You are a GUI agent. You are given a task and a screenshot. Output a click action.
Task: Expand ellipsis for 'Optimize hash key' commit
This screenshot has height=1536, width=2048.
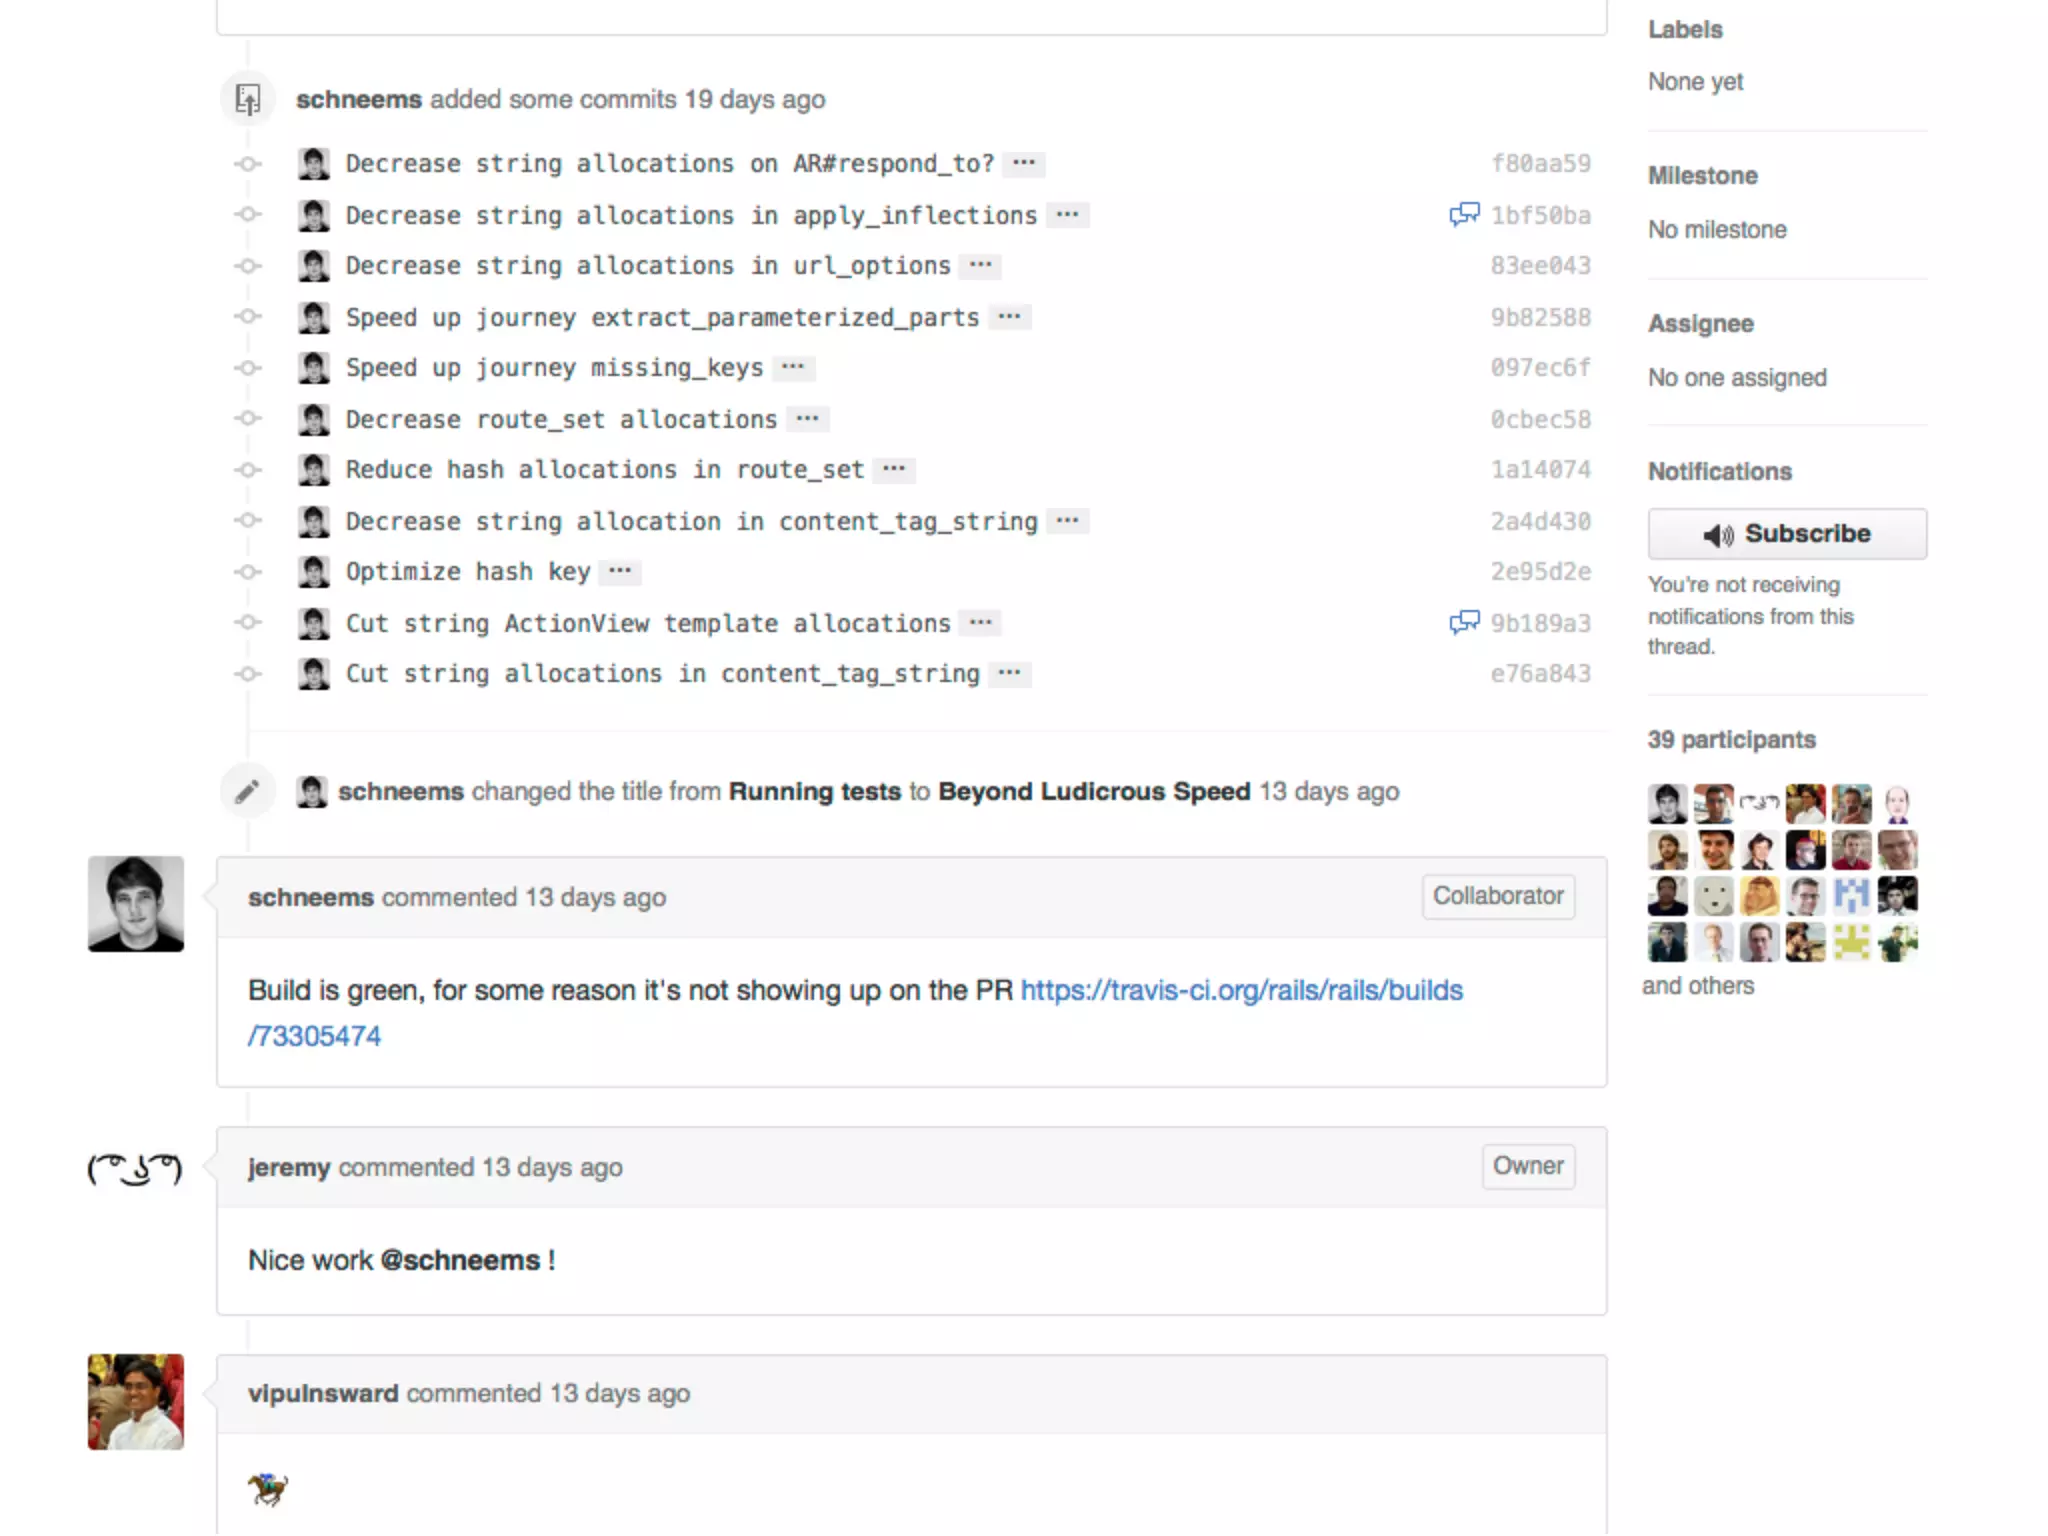[620, 572]
